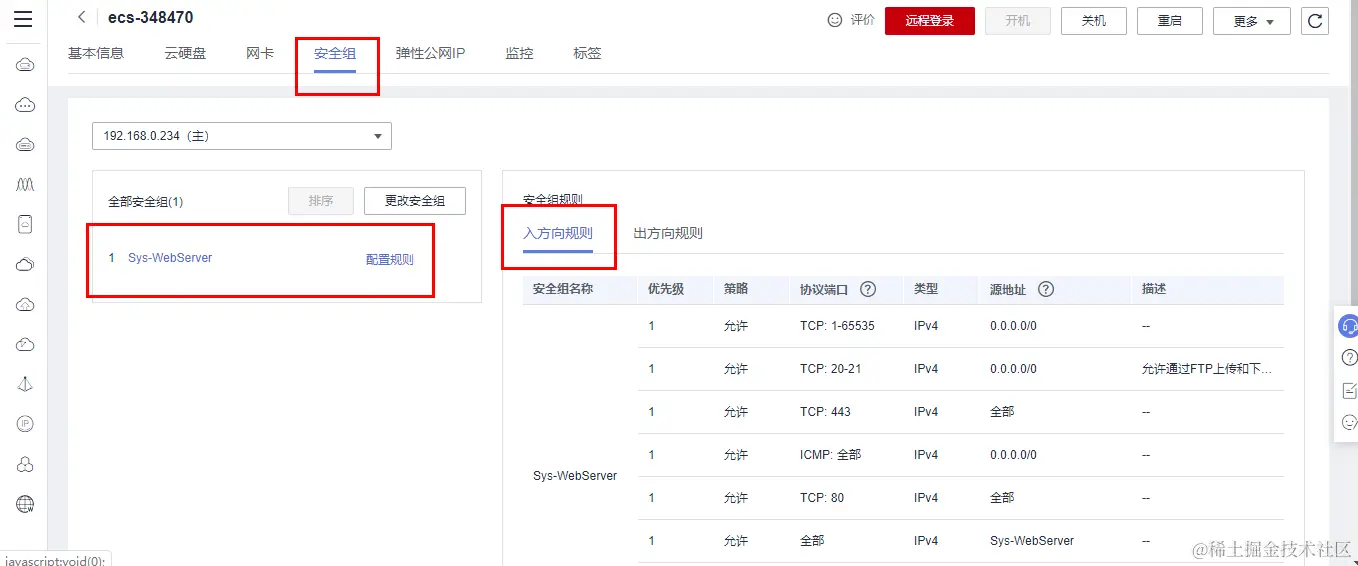Switch to the 标签 tab

click(x=587, y=53)
